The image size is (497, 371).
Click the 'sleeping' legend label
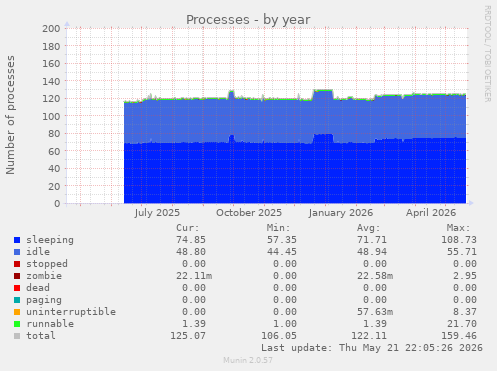pos(50,240)
